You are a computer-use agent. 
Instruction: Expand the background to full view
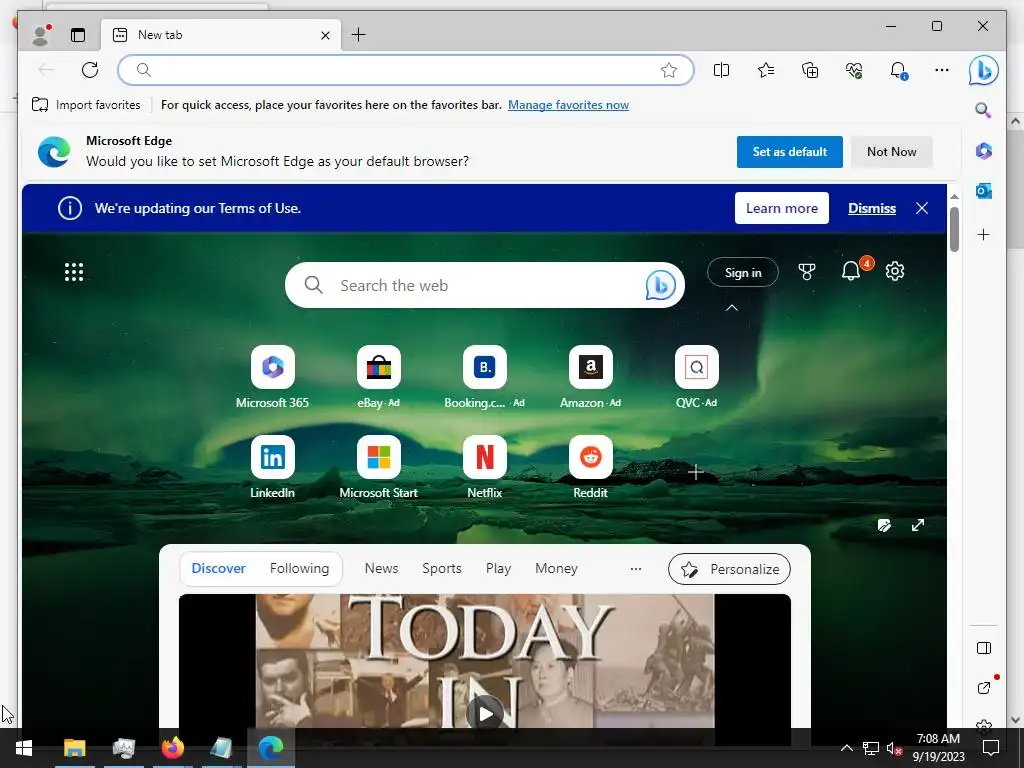click(x=918, y=525)
